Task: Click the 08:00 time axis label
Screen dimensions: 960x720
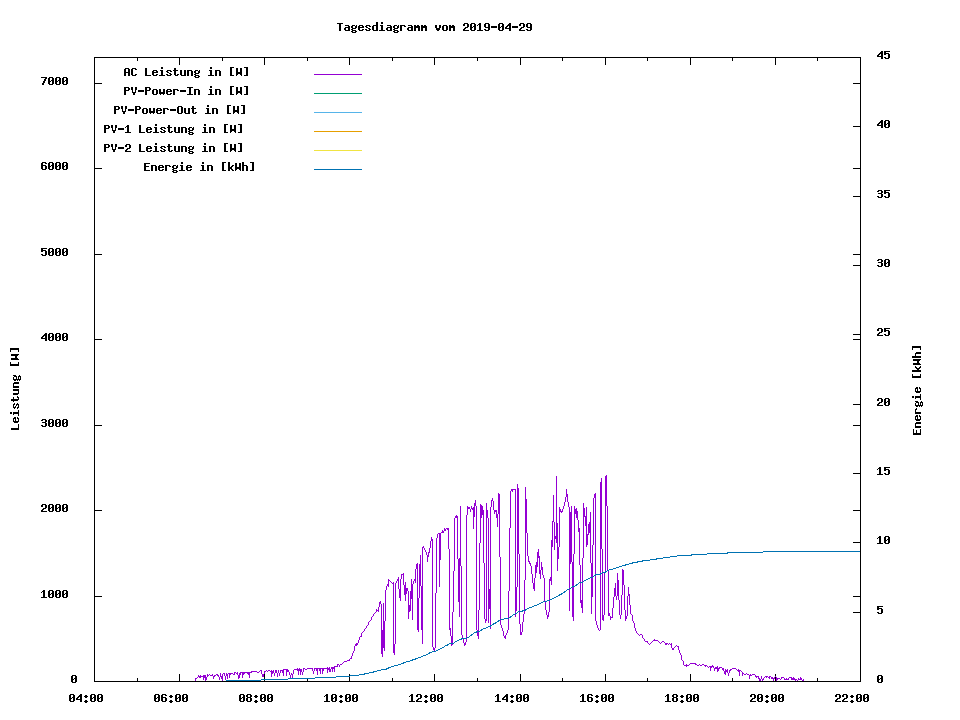Action: coord(256,698)
